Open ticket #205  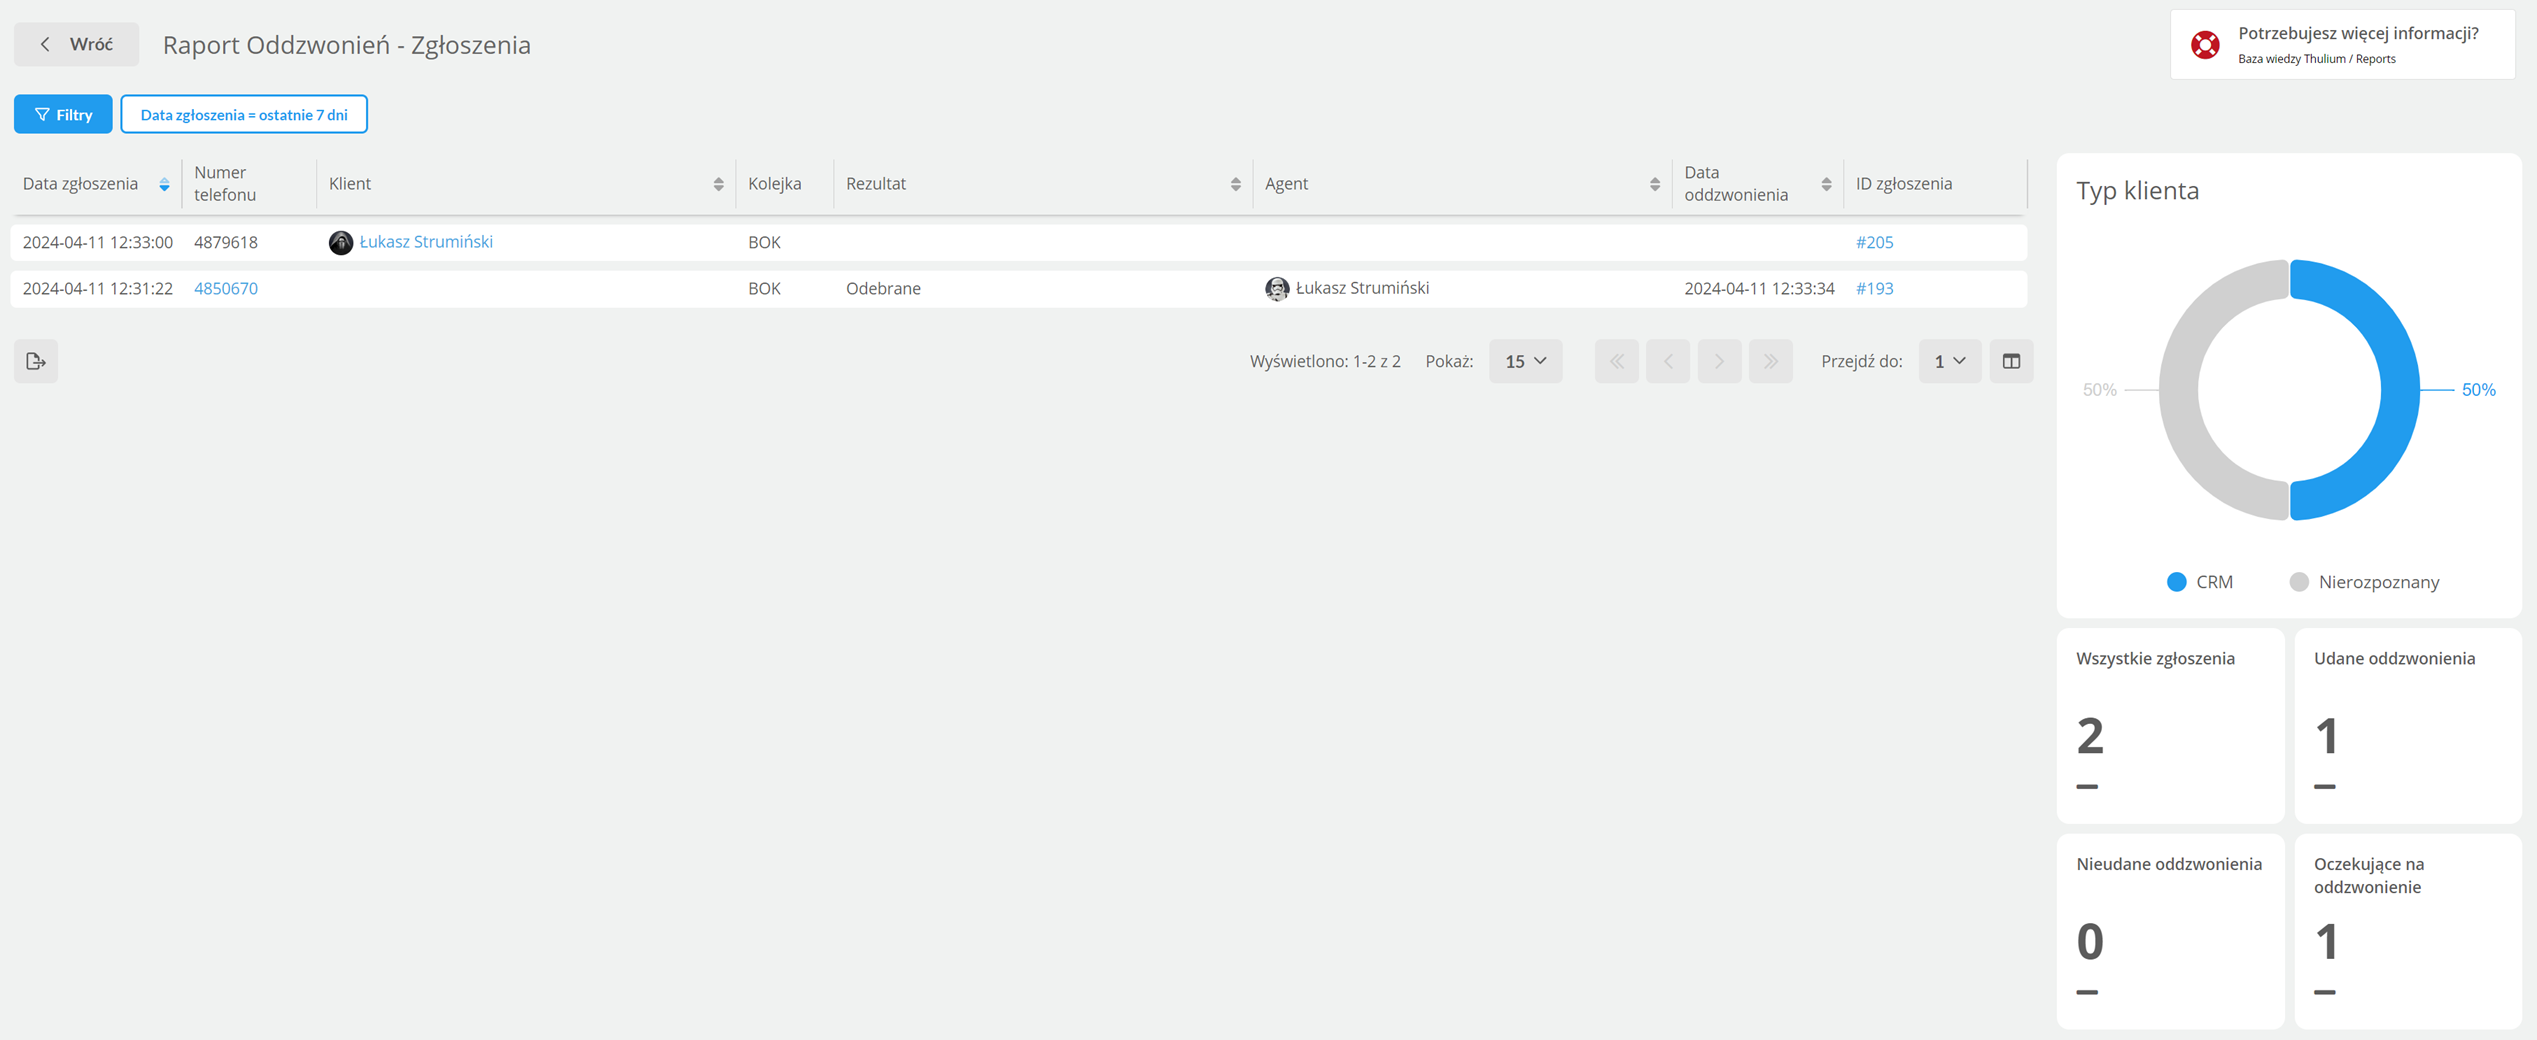(1874, 242)
